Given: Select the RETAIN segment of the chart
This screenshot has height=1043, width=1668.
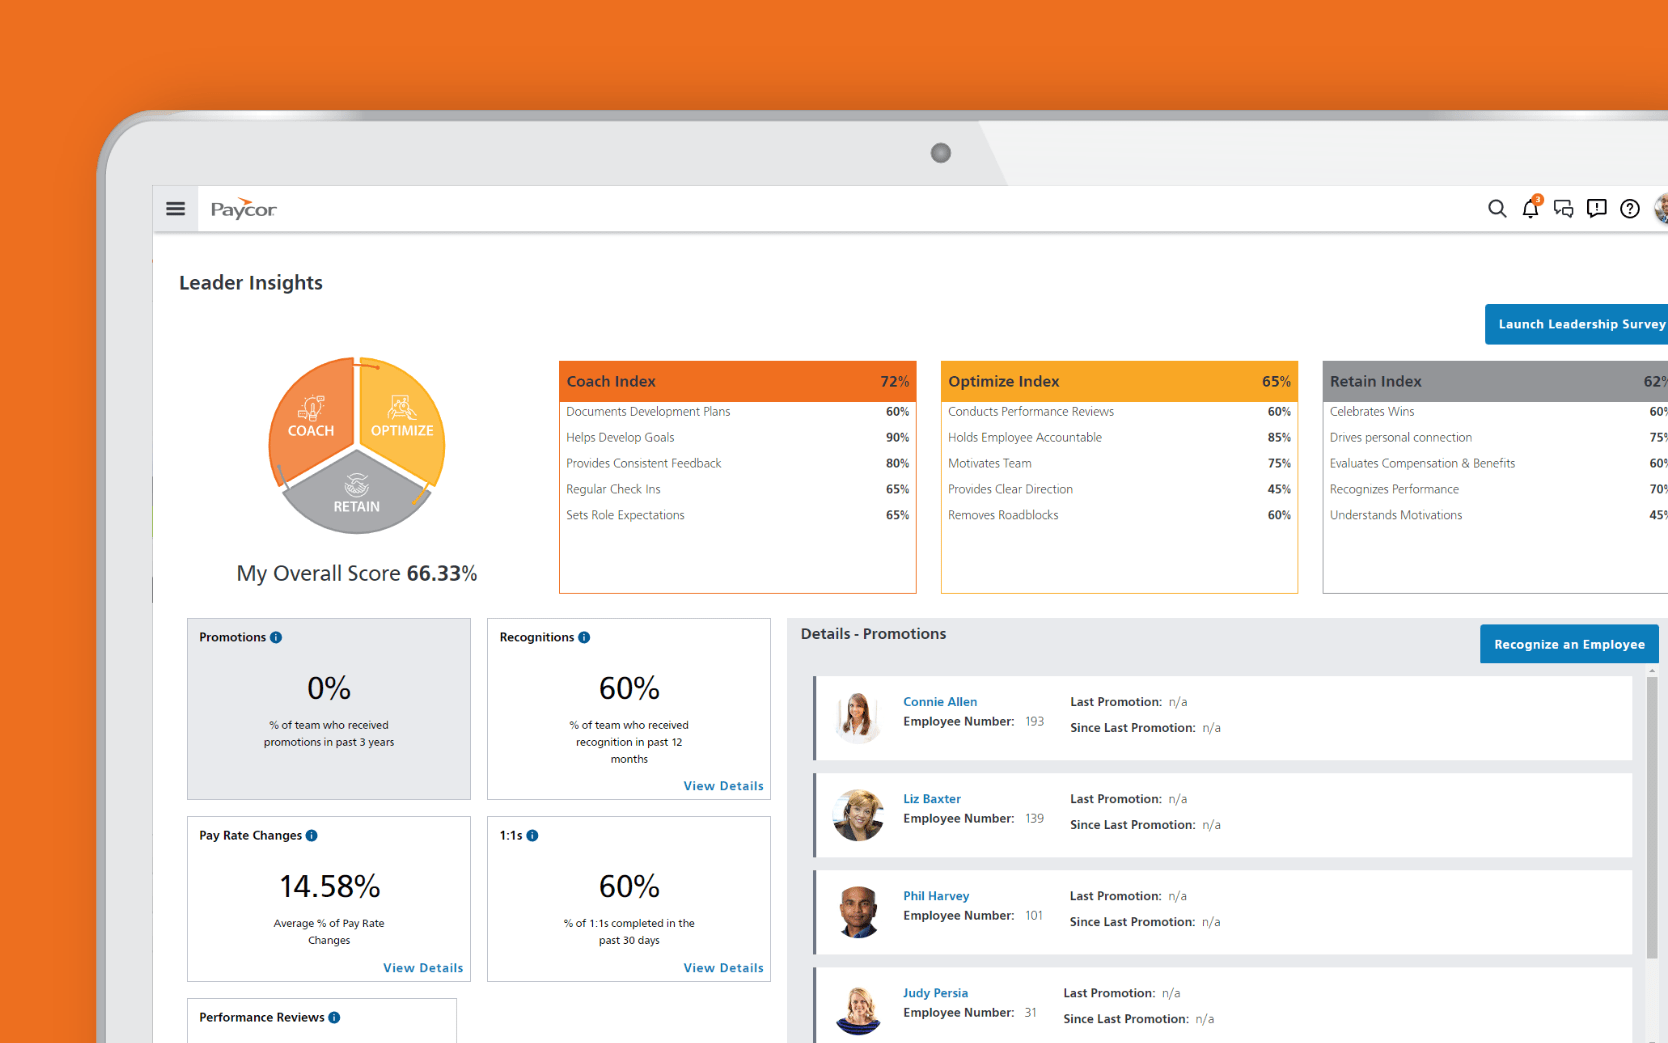Looking at the screenshot, I should coord(357,492).
